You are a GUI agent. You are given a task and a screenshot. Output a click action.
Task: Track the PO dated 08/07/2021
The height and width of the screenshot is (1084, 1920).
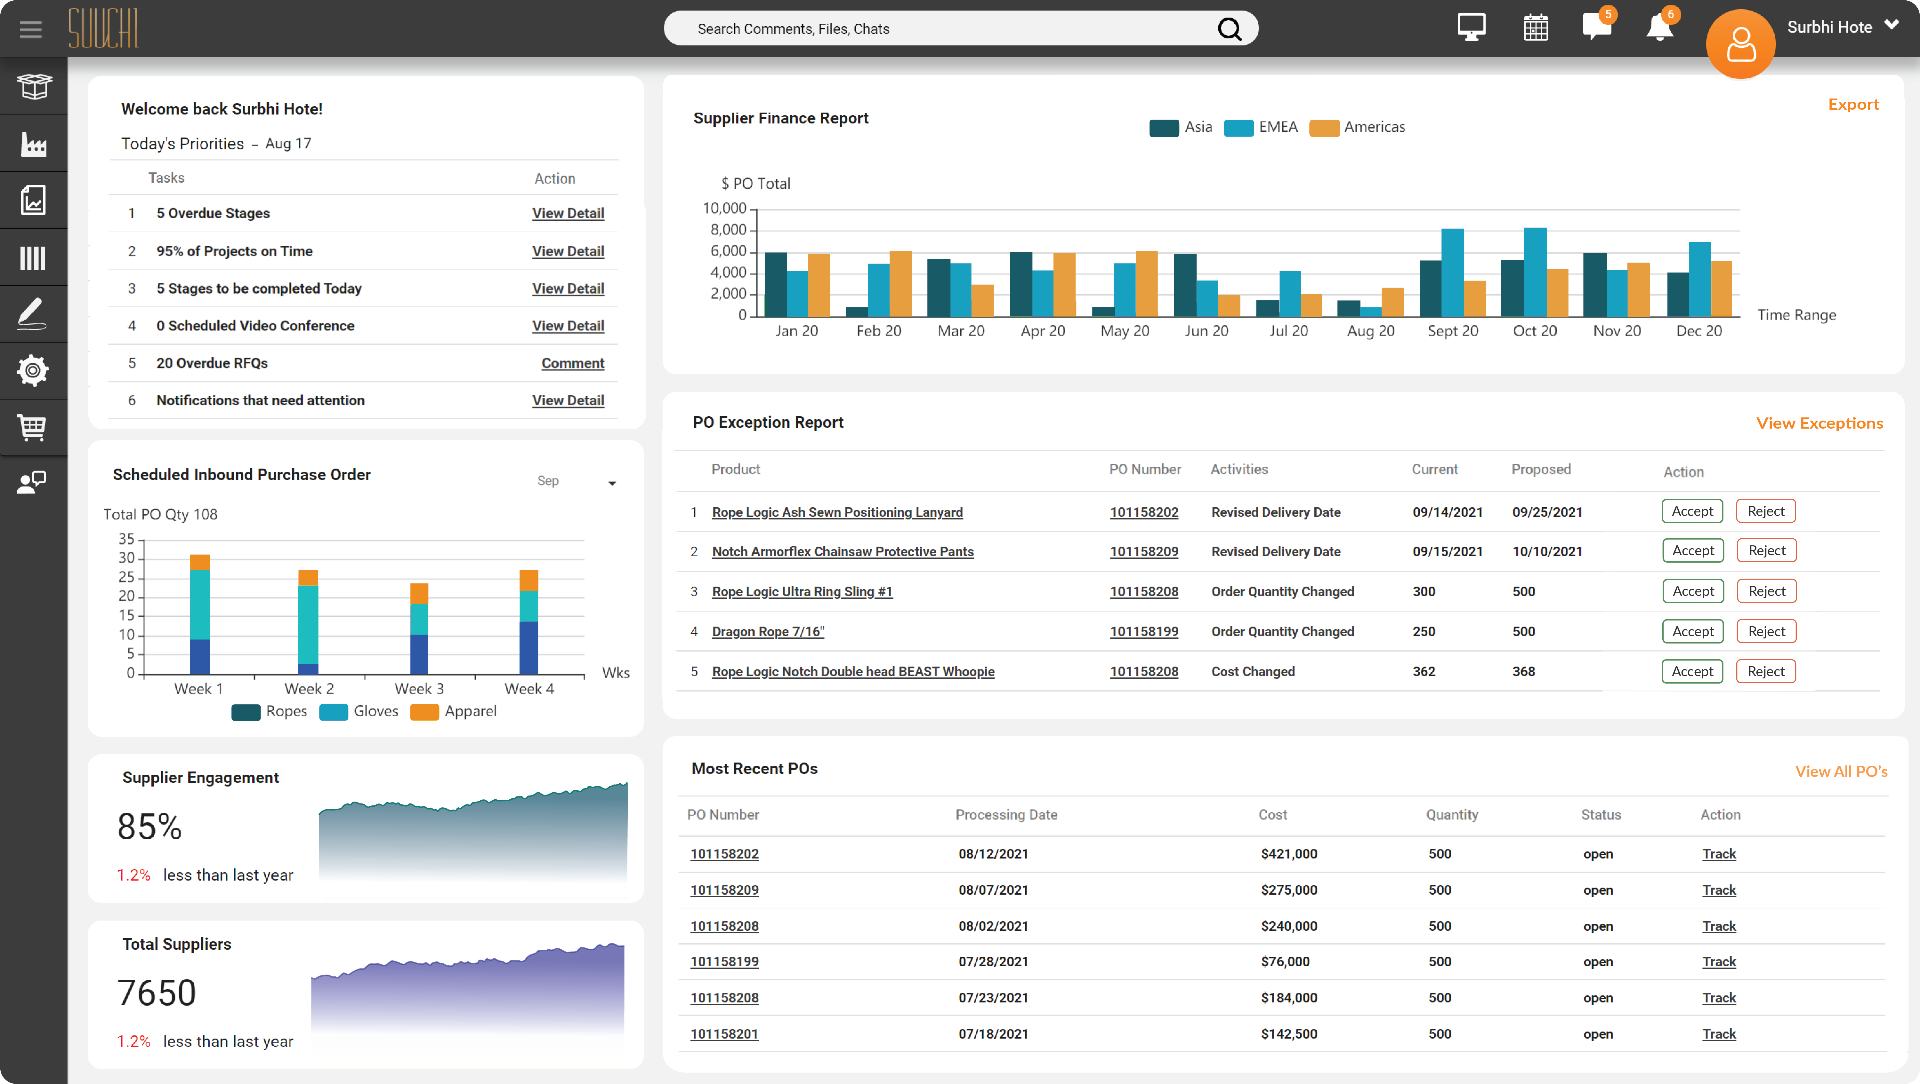[1719, 890]
